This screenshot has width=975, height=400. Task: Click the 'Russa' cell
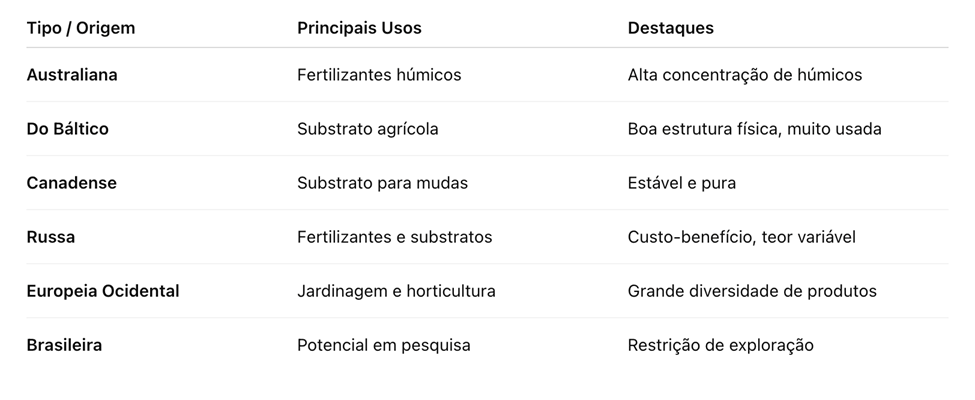(x=50, y=237)
